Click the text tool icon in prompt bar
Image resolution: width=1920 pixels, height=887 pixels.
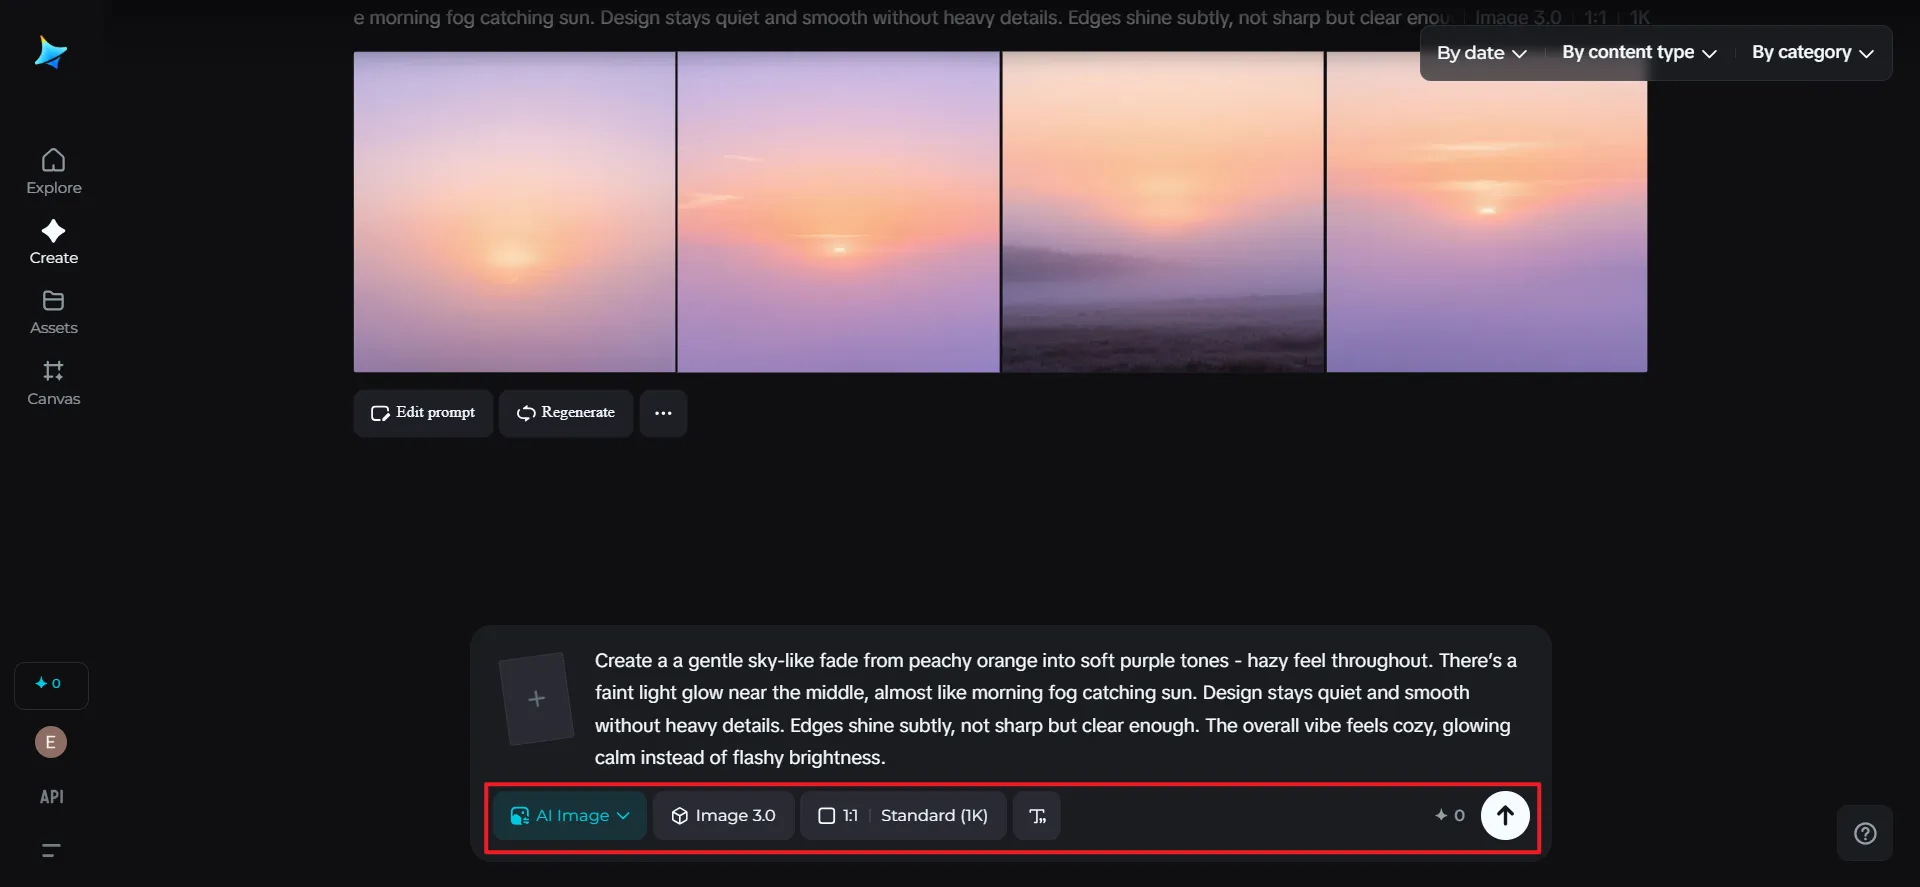[1037, 816]
